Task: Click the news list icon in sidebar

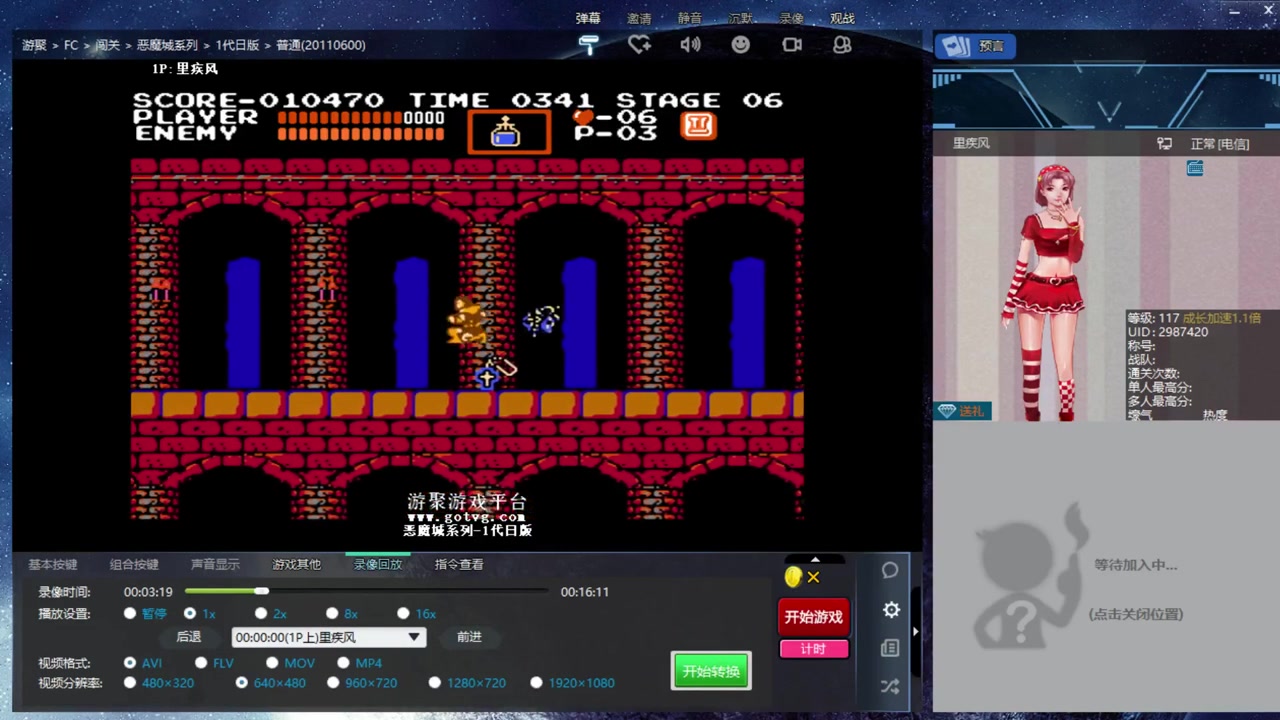Action: pos(890,648)
